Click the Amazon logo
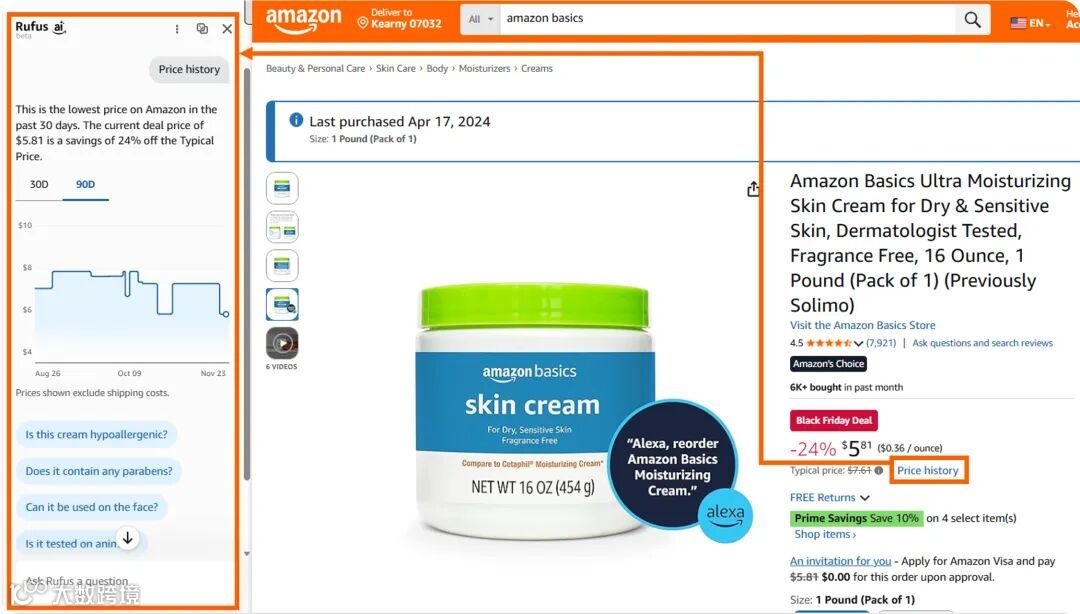This screenshot has width=1080, height=614. click(x=303, y=20)
